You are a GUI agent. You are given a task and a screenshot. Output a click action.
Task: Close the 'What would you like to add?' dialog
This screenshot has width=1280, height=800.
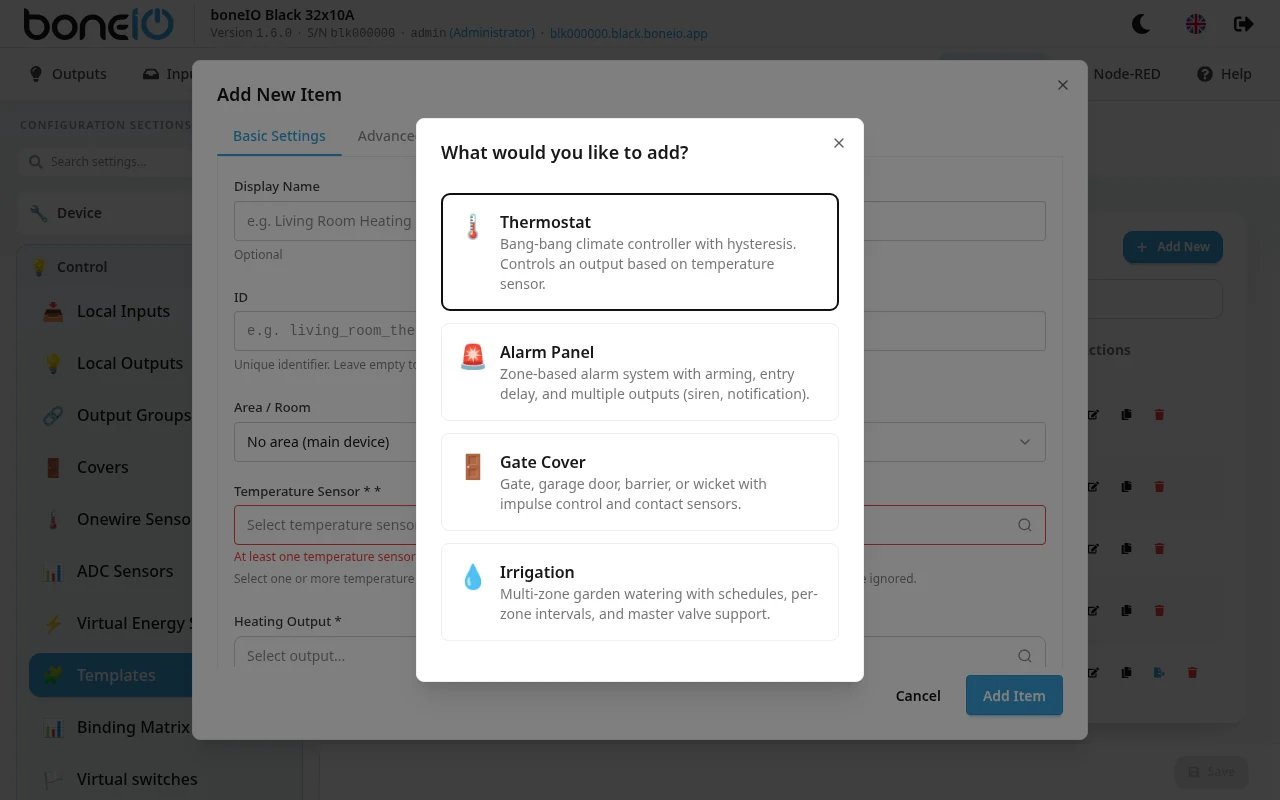click(x=839, y=143)
